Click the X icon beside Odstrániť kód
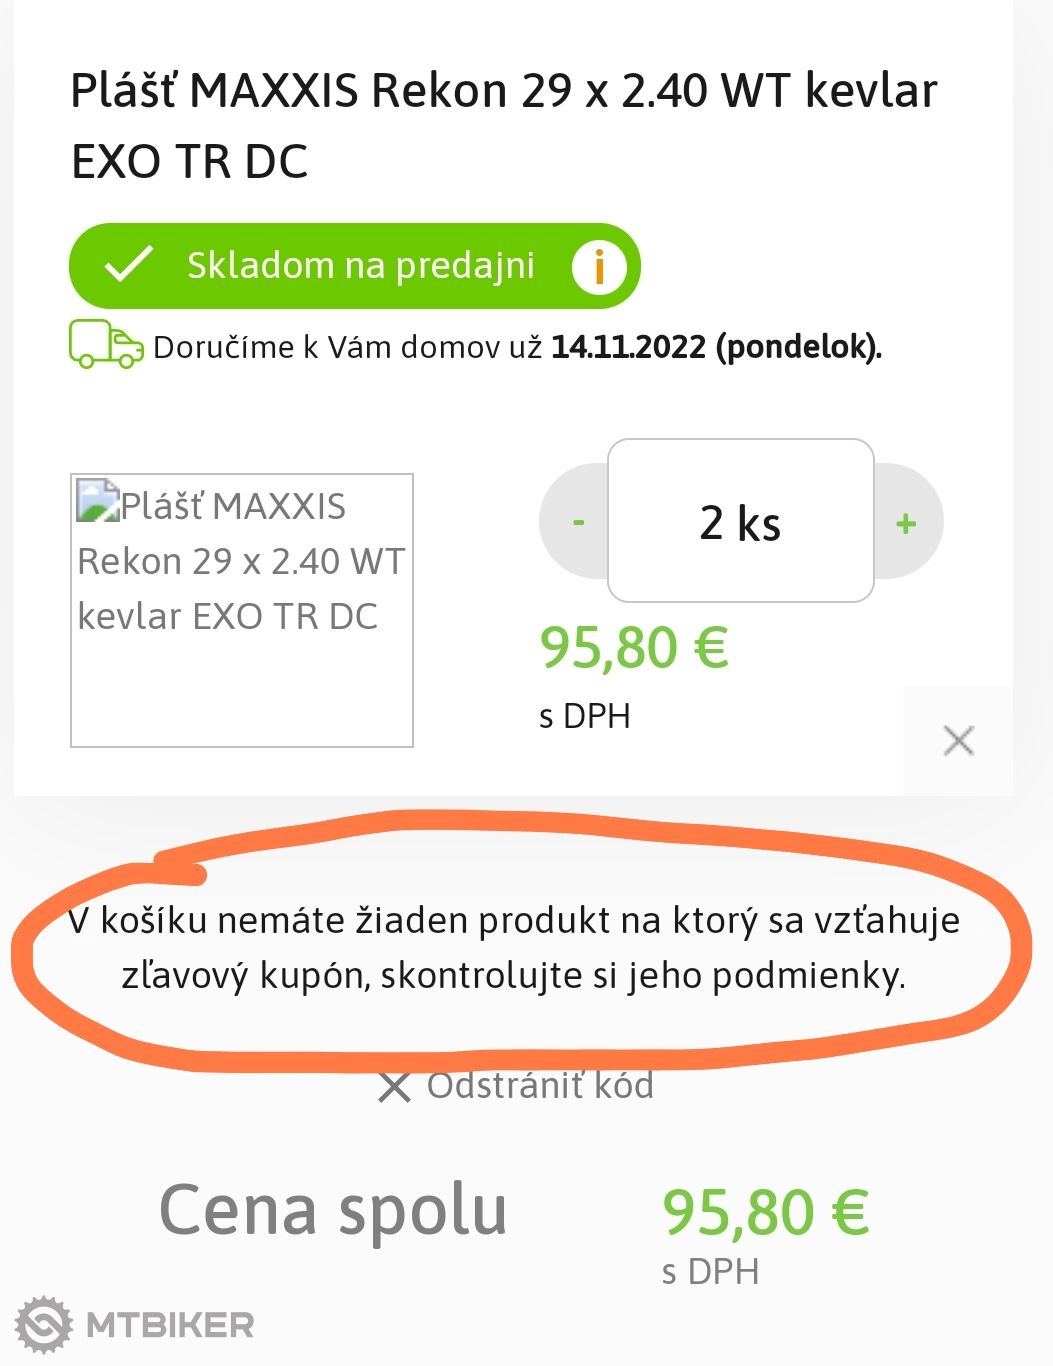This screenshot has width=1053, height=1366. pos(395,1087)
